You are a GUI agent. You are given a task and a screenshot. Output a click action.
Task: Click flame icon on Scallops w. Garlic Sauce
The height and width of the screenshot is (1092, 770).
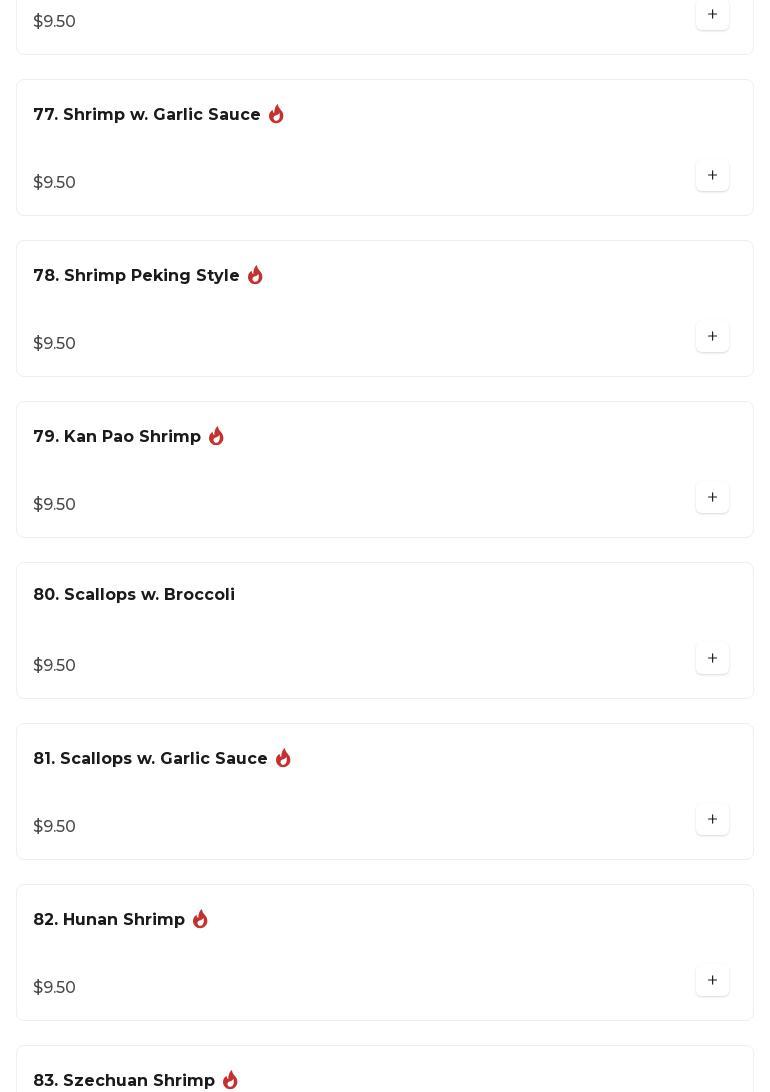pyautogui.click(x=284, y=759)
